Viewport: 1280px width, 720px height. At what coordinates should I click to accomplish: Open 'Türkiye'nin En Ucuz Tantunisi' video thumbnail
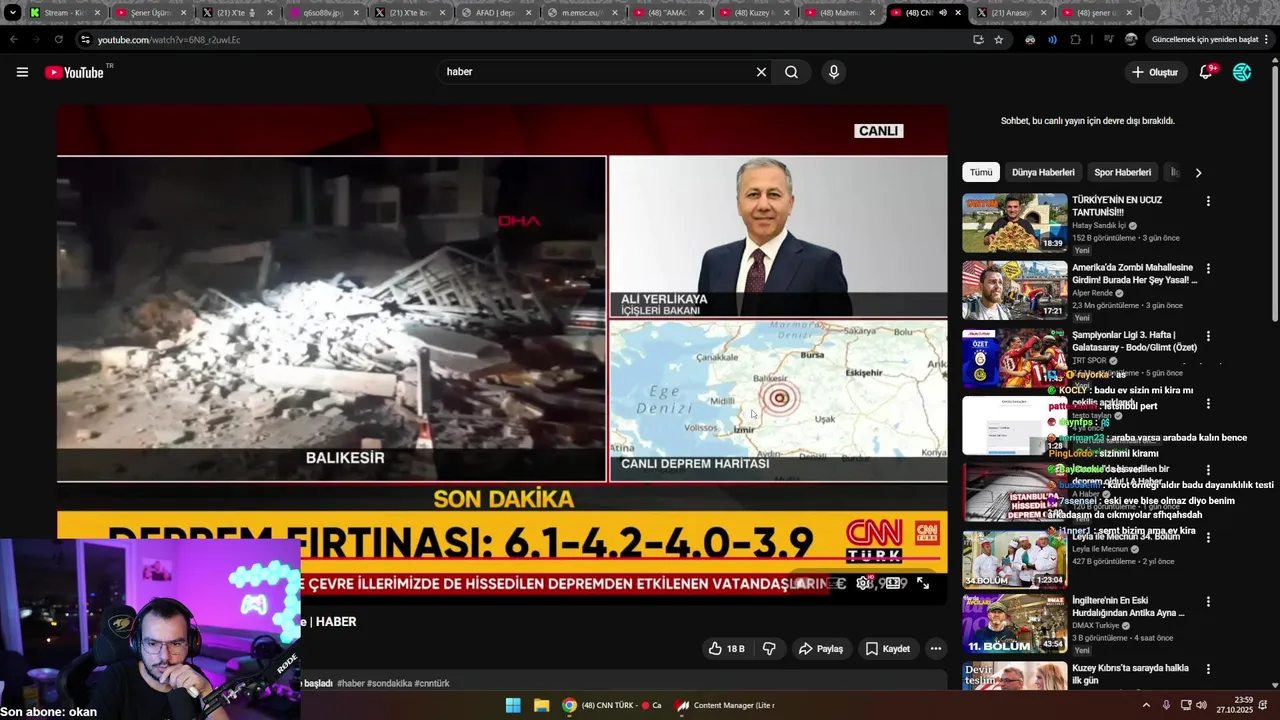click(1014, 223)
